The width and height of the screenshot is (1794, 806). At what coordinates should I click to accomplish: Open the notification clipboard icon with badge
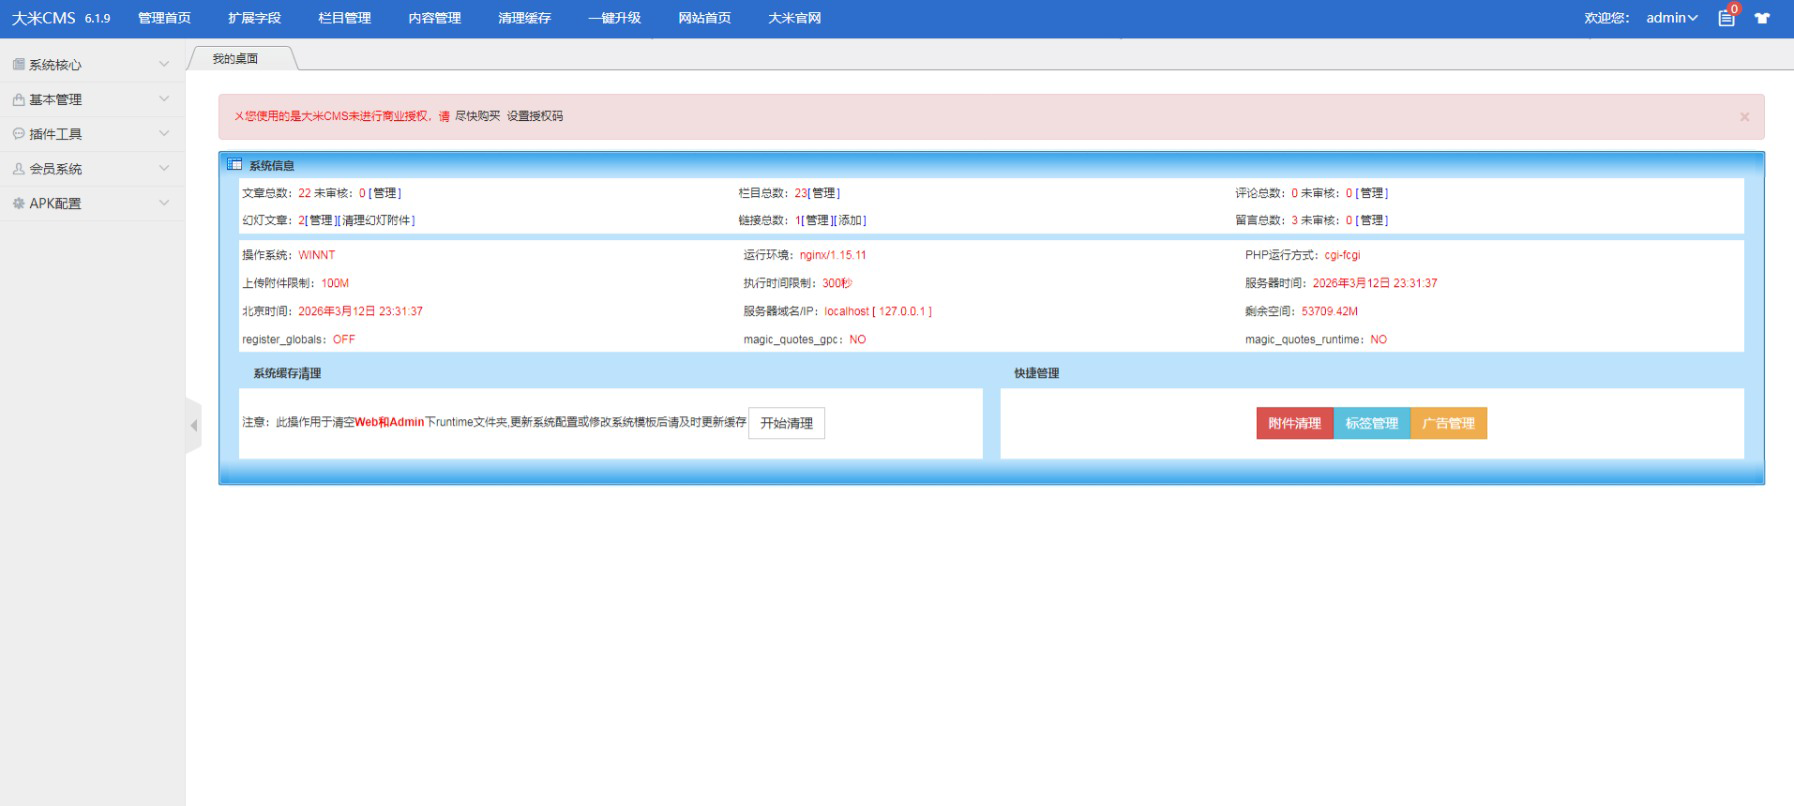click(1726, 18)
